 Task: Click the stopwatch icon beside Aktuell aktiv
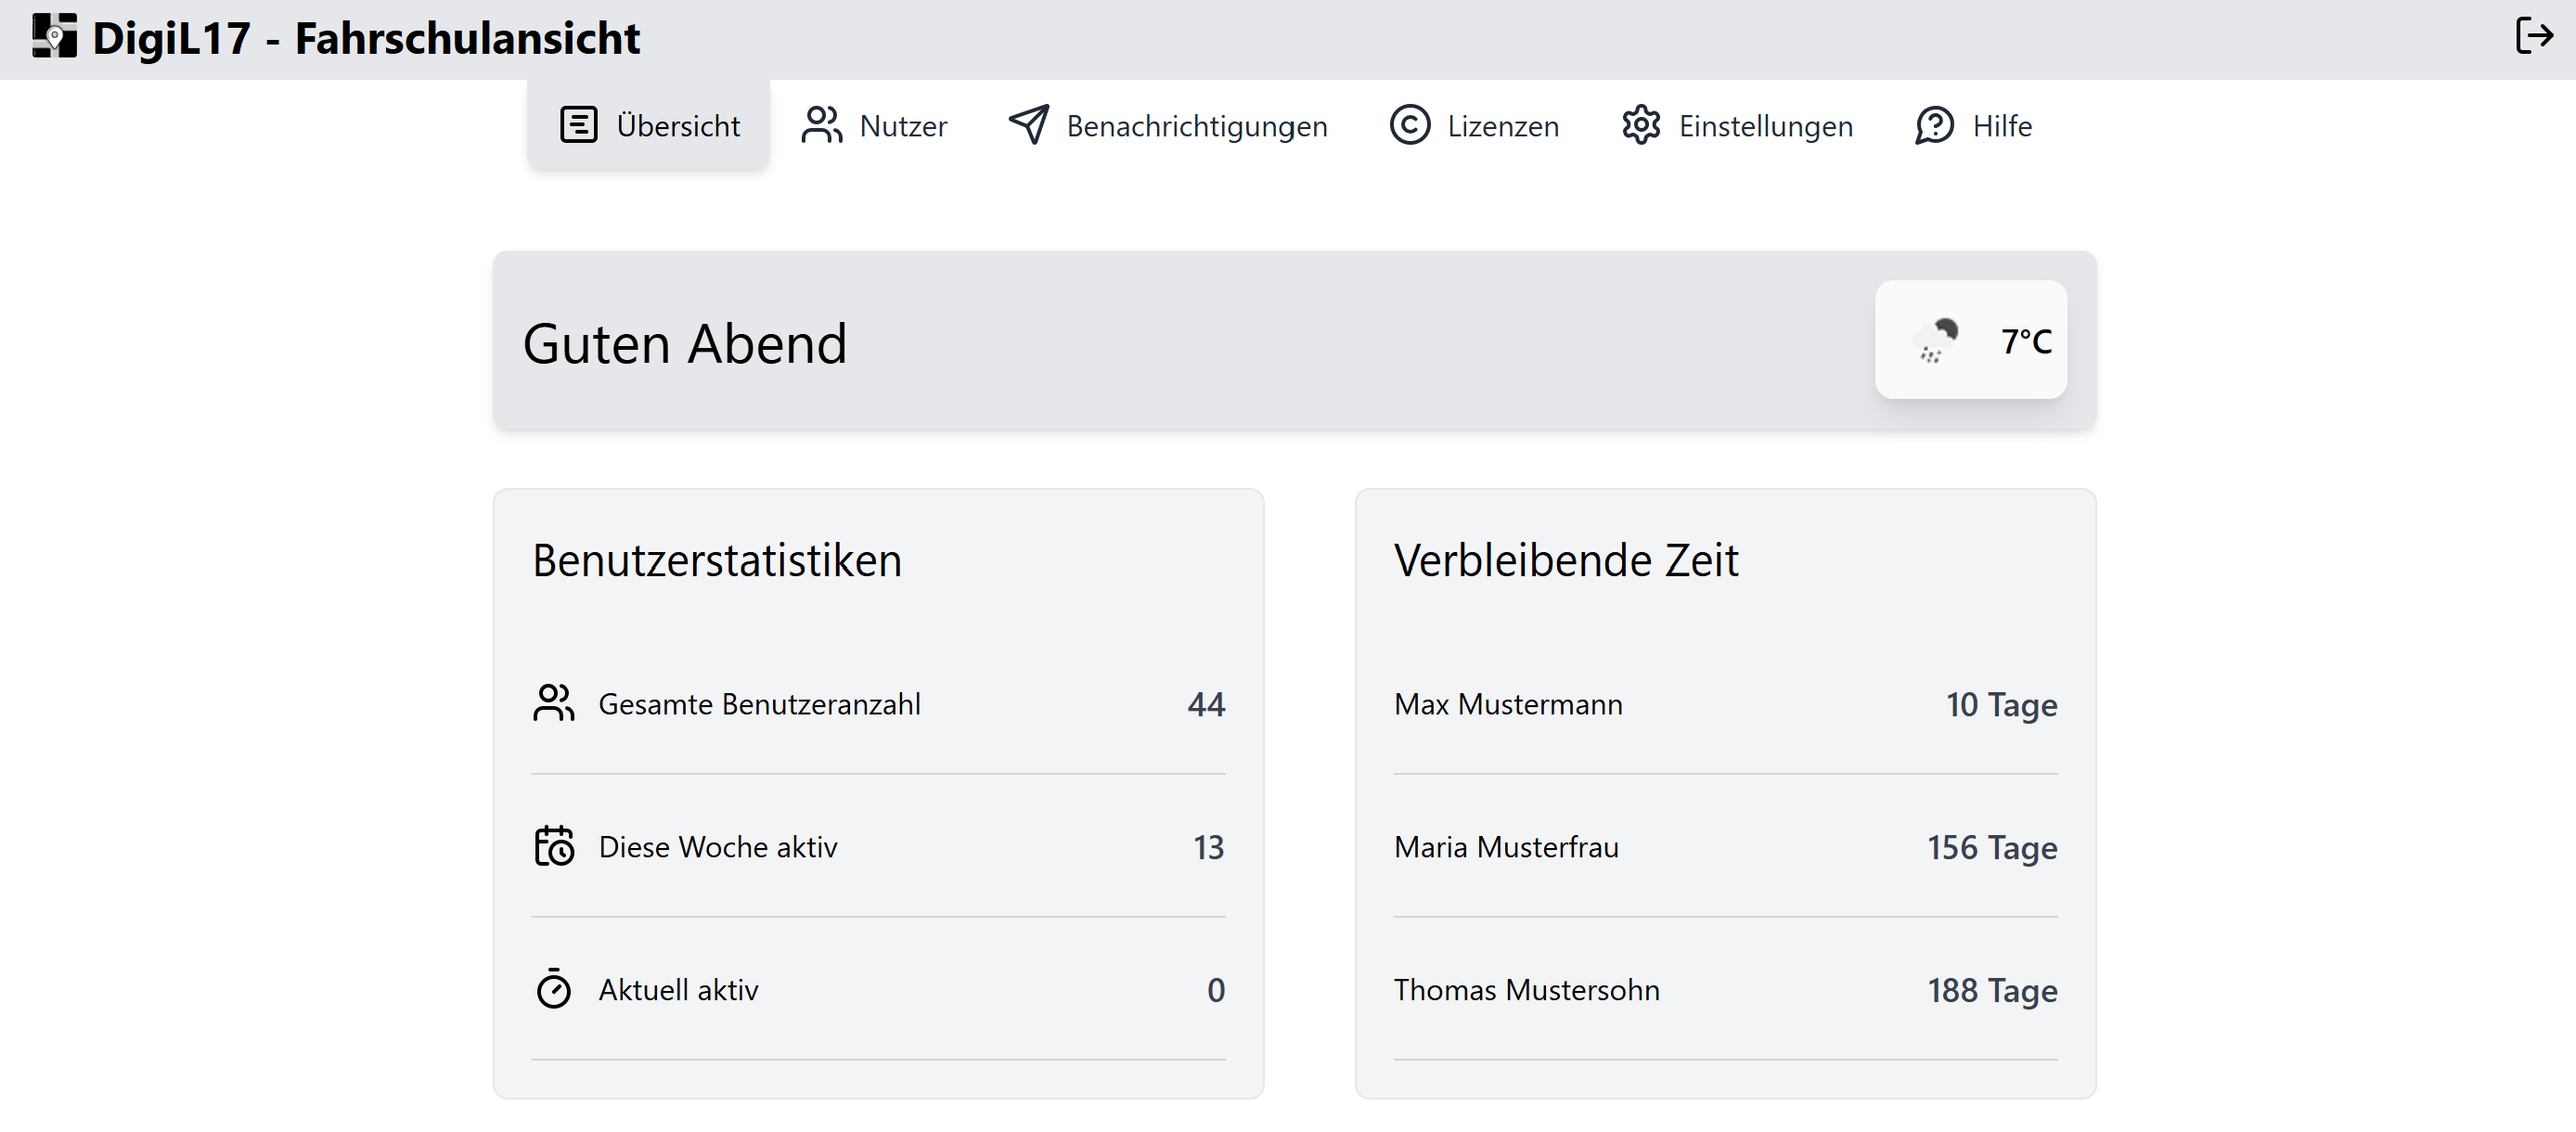(x=553, y=989)
